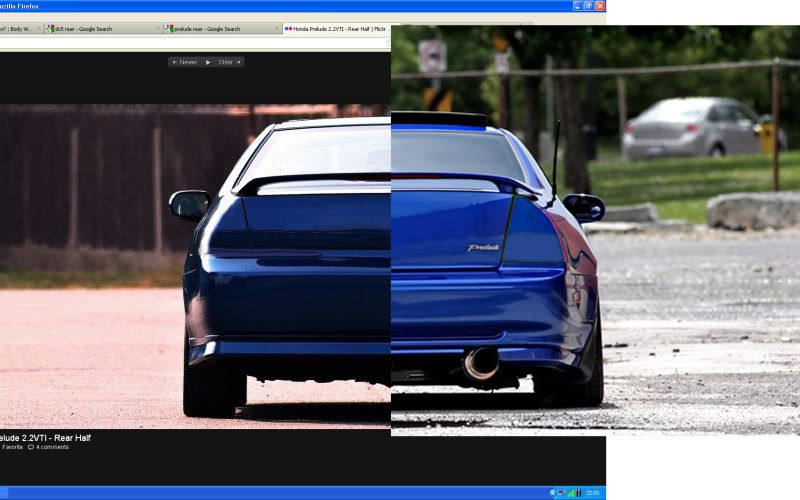Image resolution: width=800 pixels, height=500 pixels.
Task: Switch to the 'prelude rear - Google Search' tab
Action: [223, 29]
